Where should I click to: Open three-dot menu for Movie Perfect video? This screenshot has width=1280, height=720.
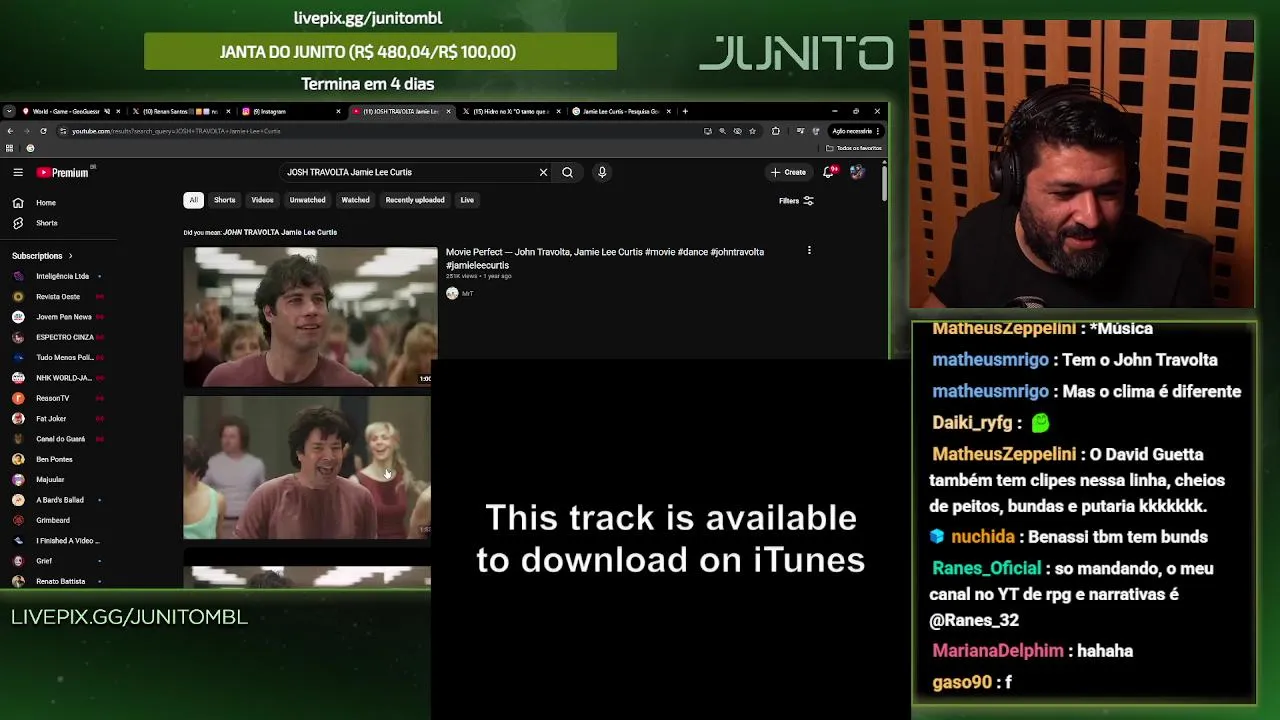[809, 251]
